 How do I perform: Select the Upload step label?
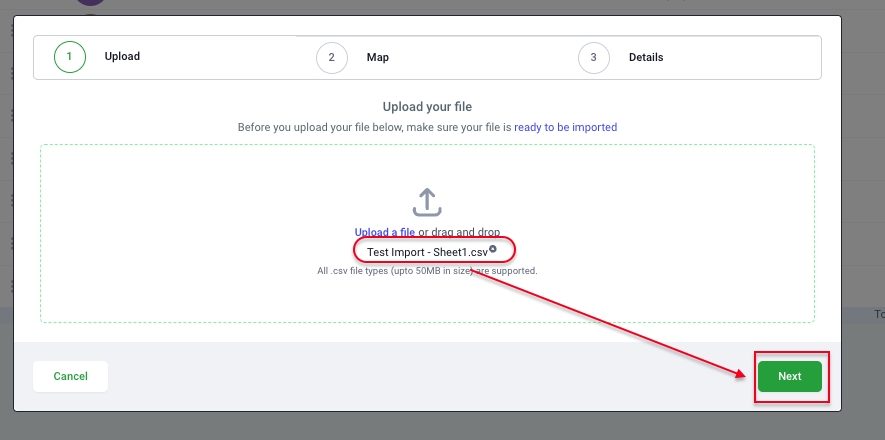click(x=122, y=57)
